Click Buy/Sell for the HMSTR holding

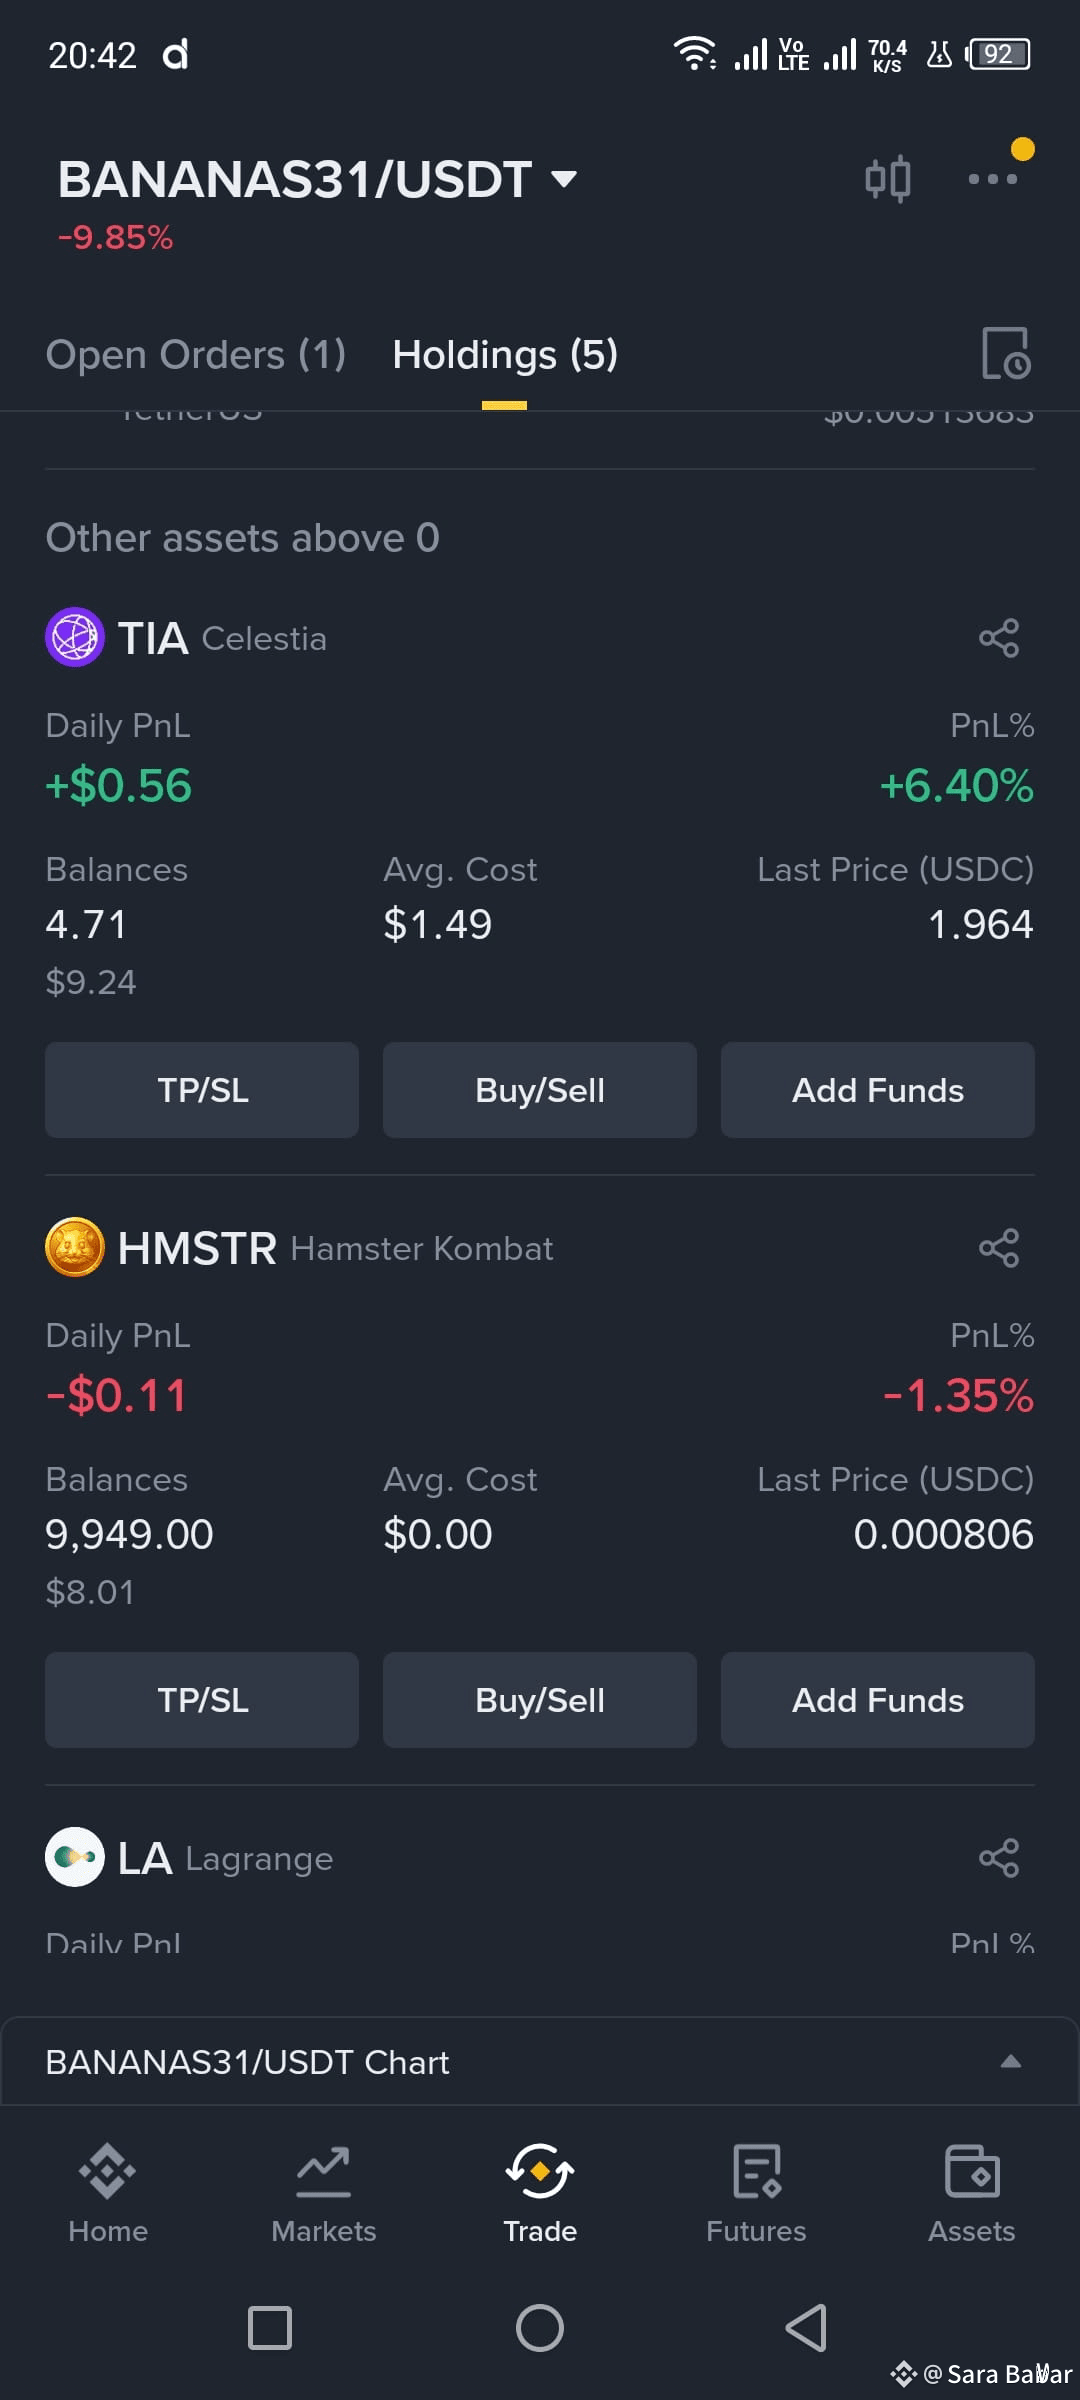[x=540, y=1700]
